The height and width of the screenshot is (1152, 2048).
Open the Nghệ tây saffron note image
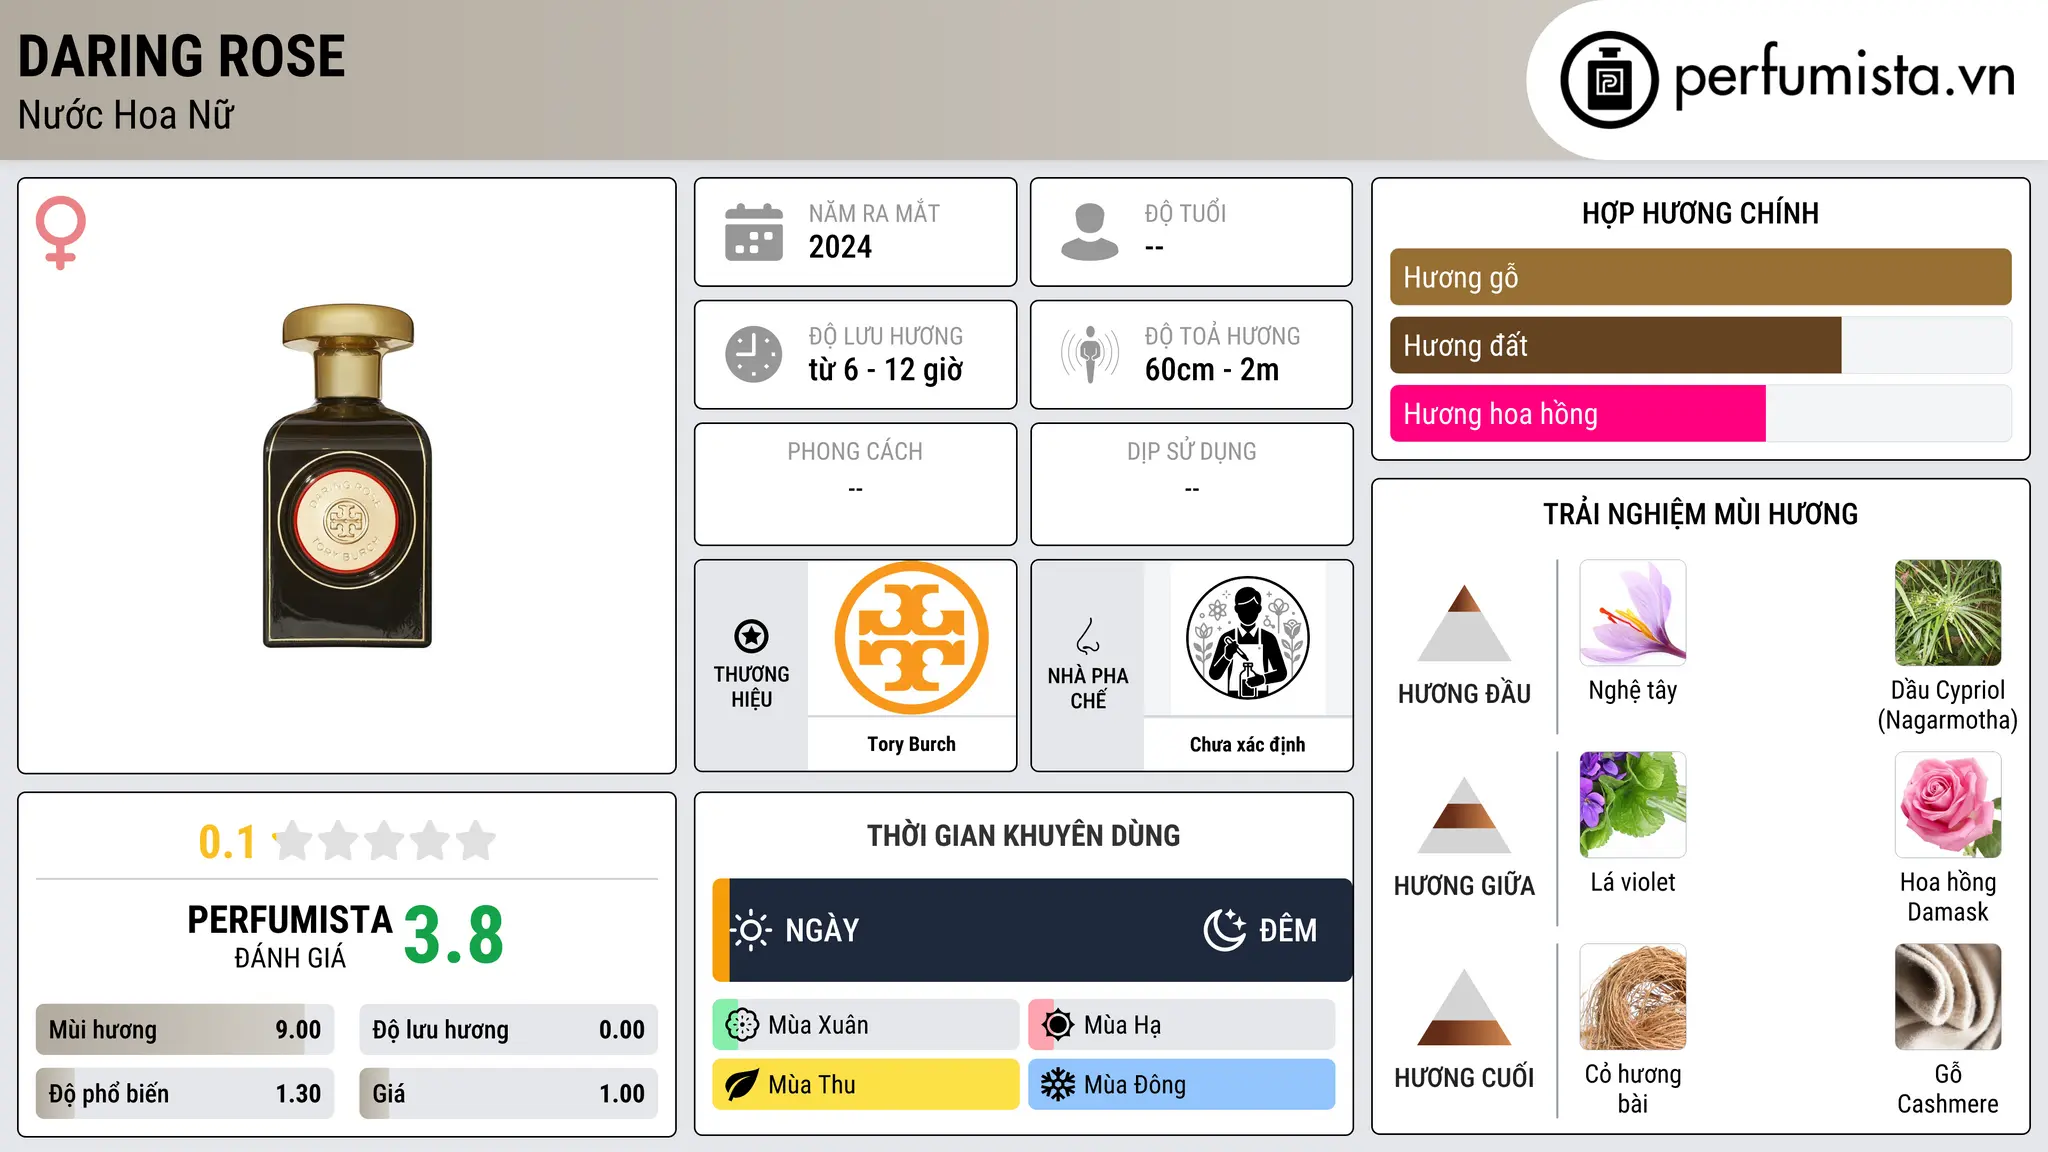1633,613
